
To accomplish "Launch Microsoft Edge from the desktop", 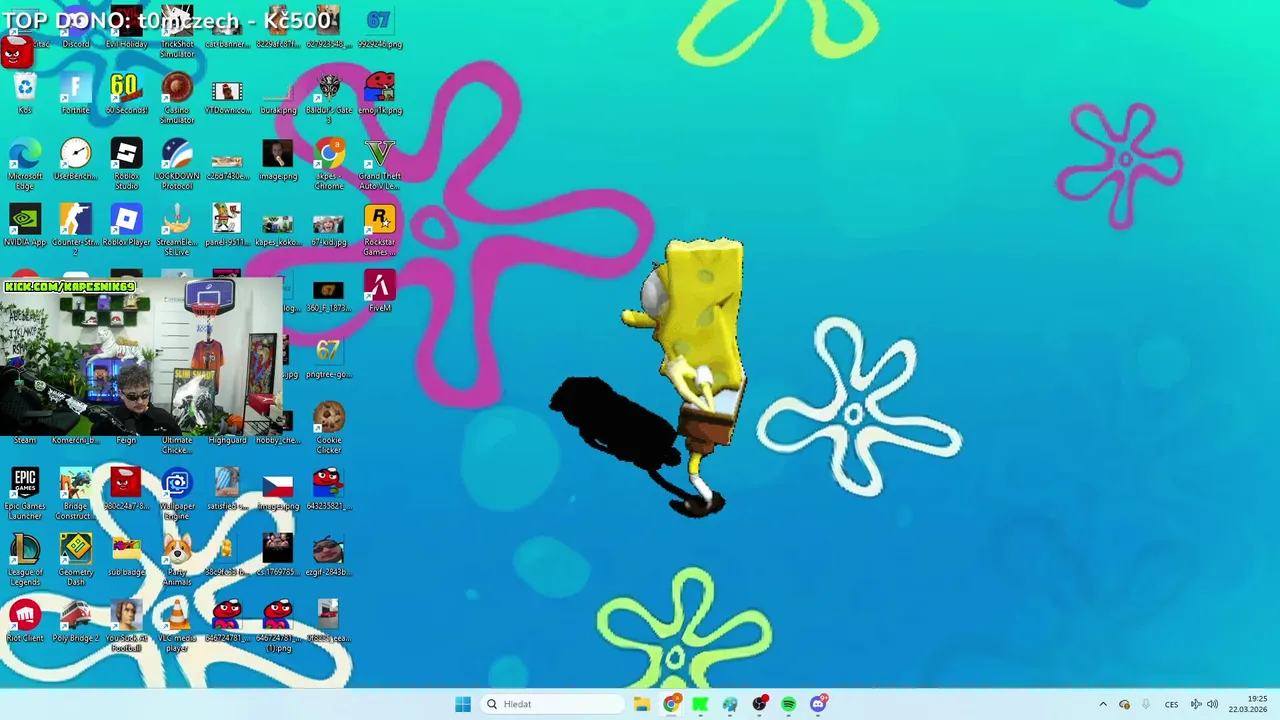I will (x=25, y=165).
